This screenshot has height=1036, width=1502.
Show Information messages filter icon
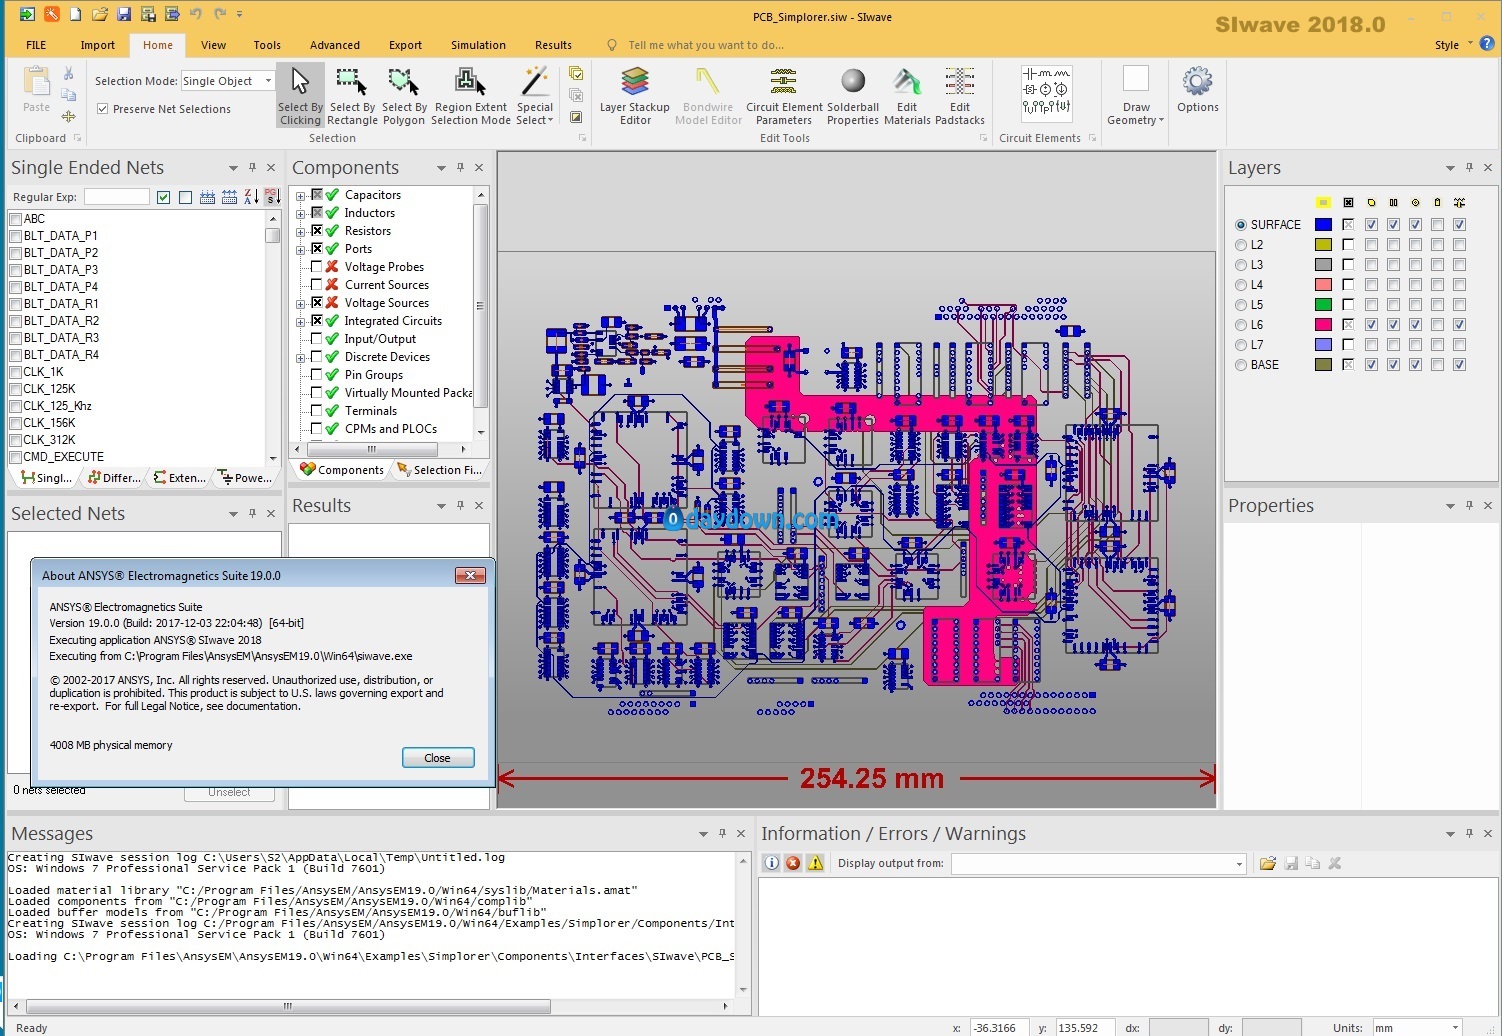coord(771,863)
